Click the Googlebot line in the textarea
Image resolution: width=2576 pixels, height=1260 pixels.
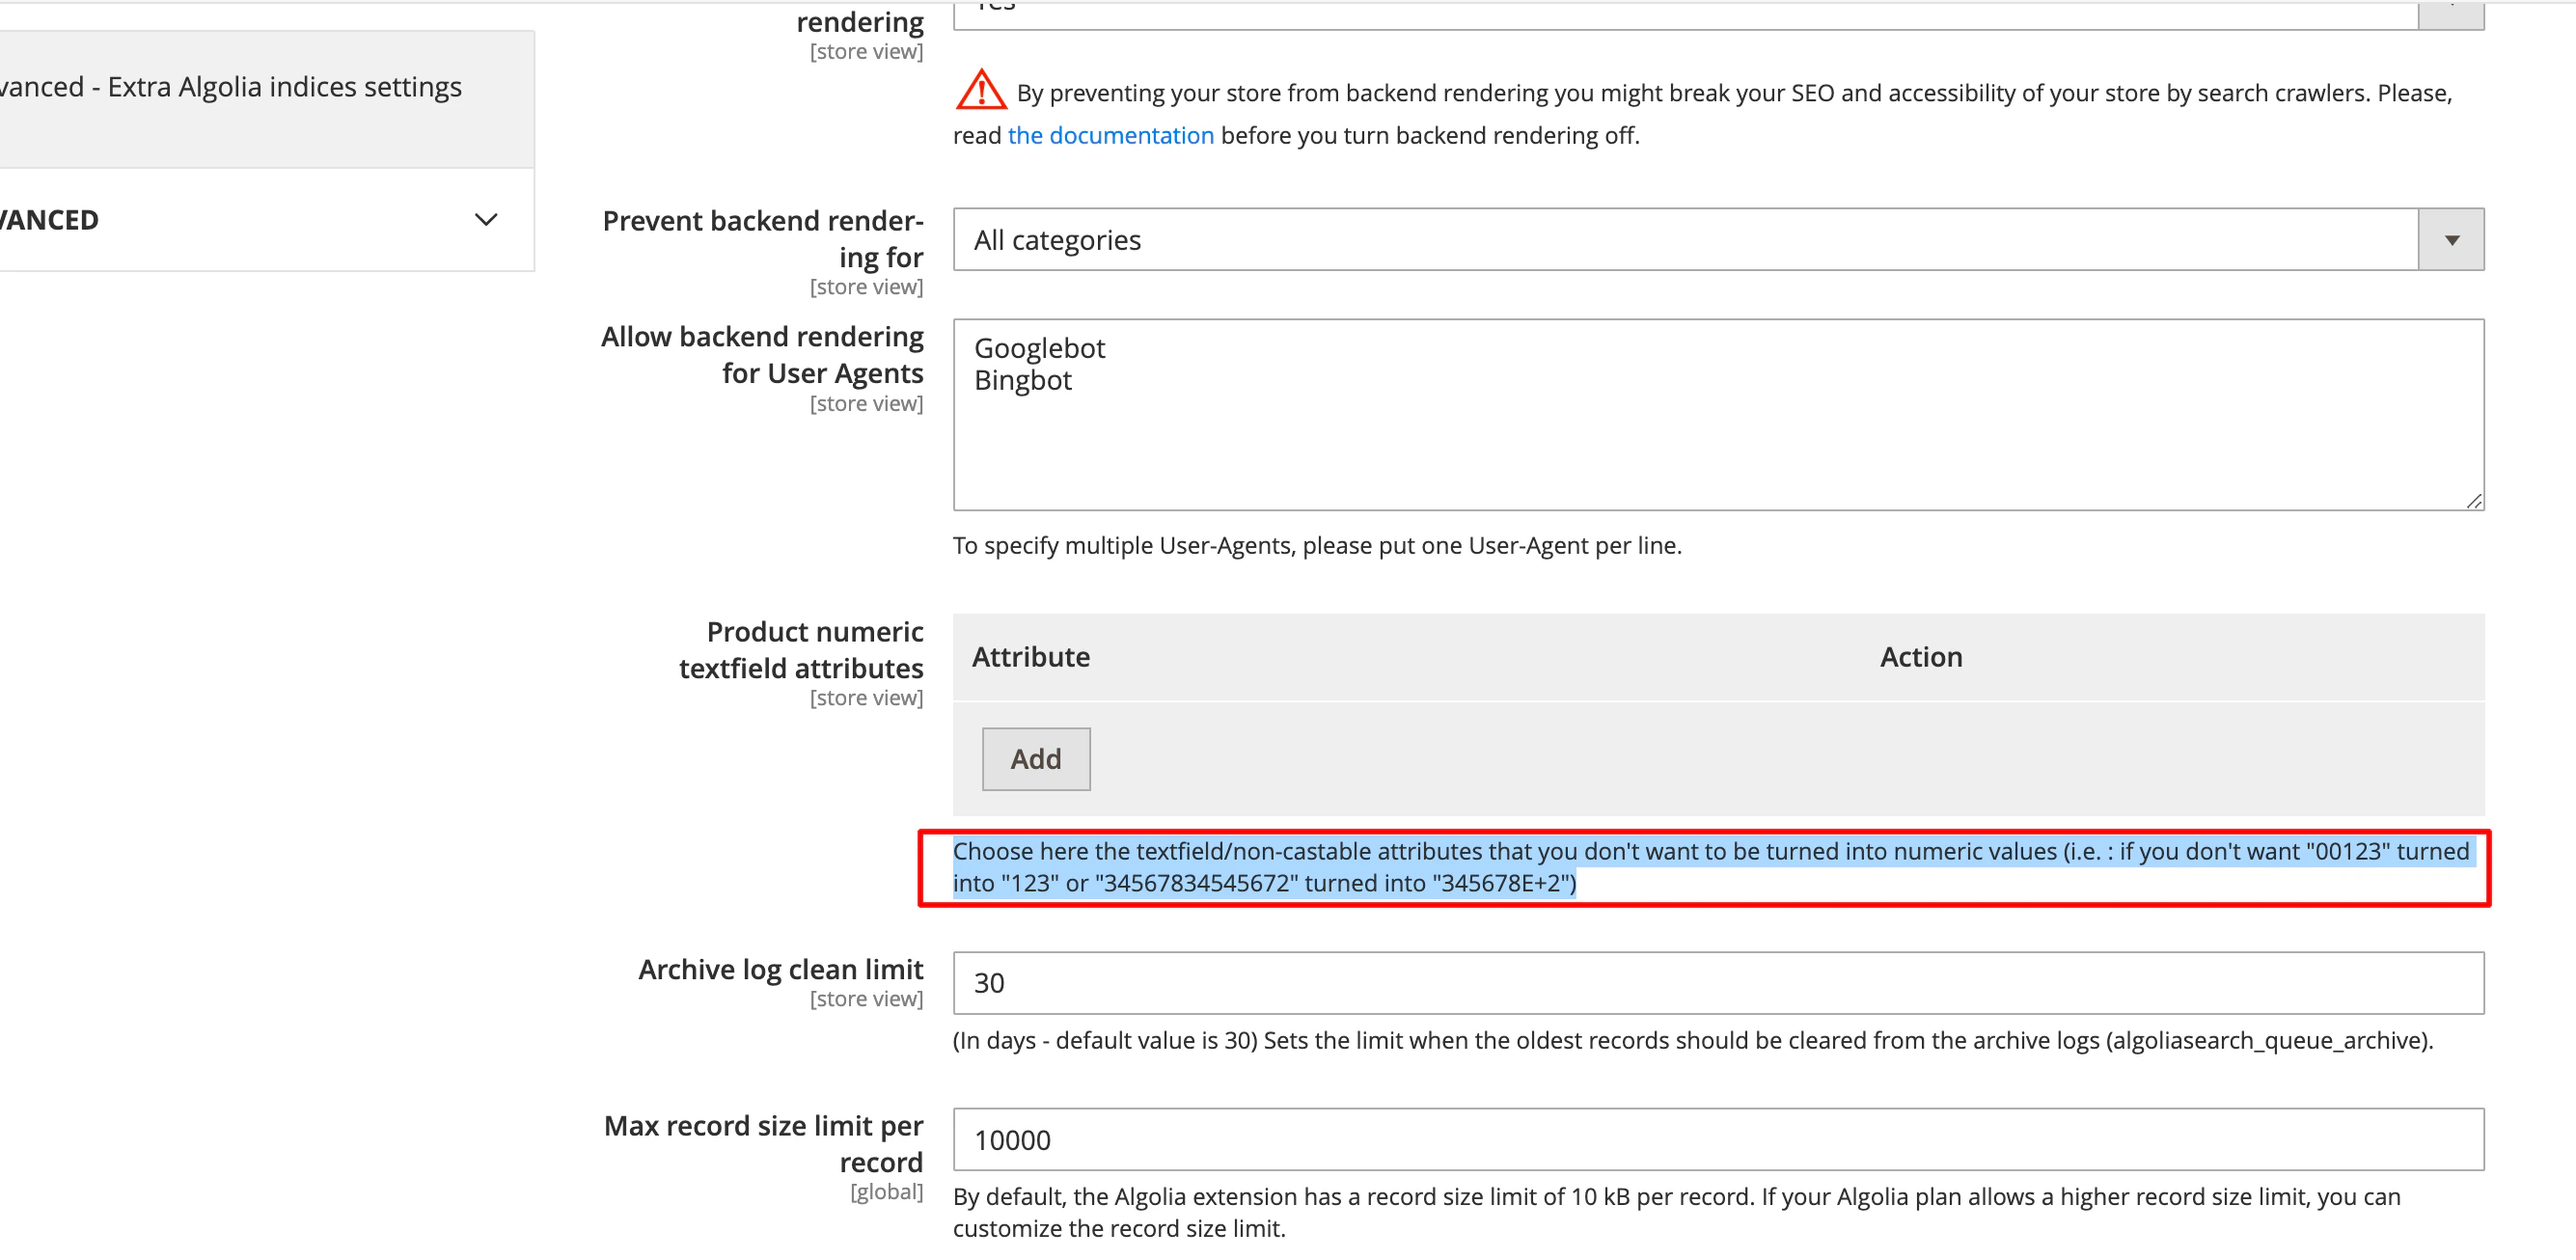click(1040, 348)
